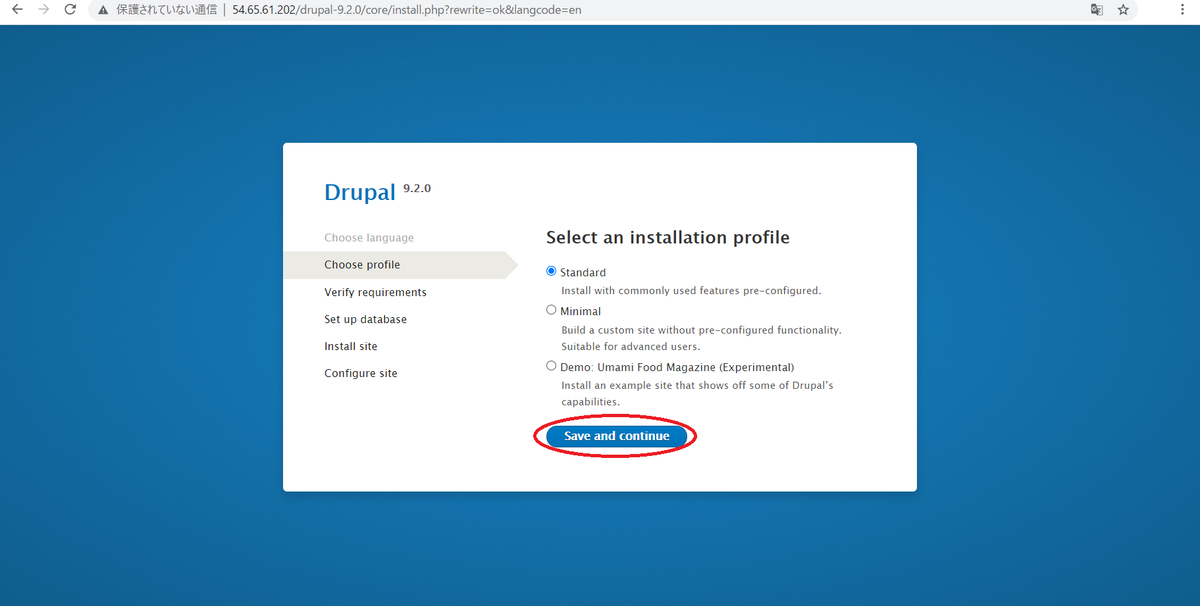Click the Save and continue button

point(616,436)
